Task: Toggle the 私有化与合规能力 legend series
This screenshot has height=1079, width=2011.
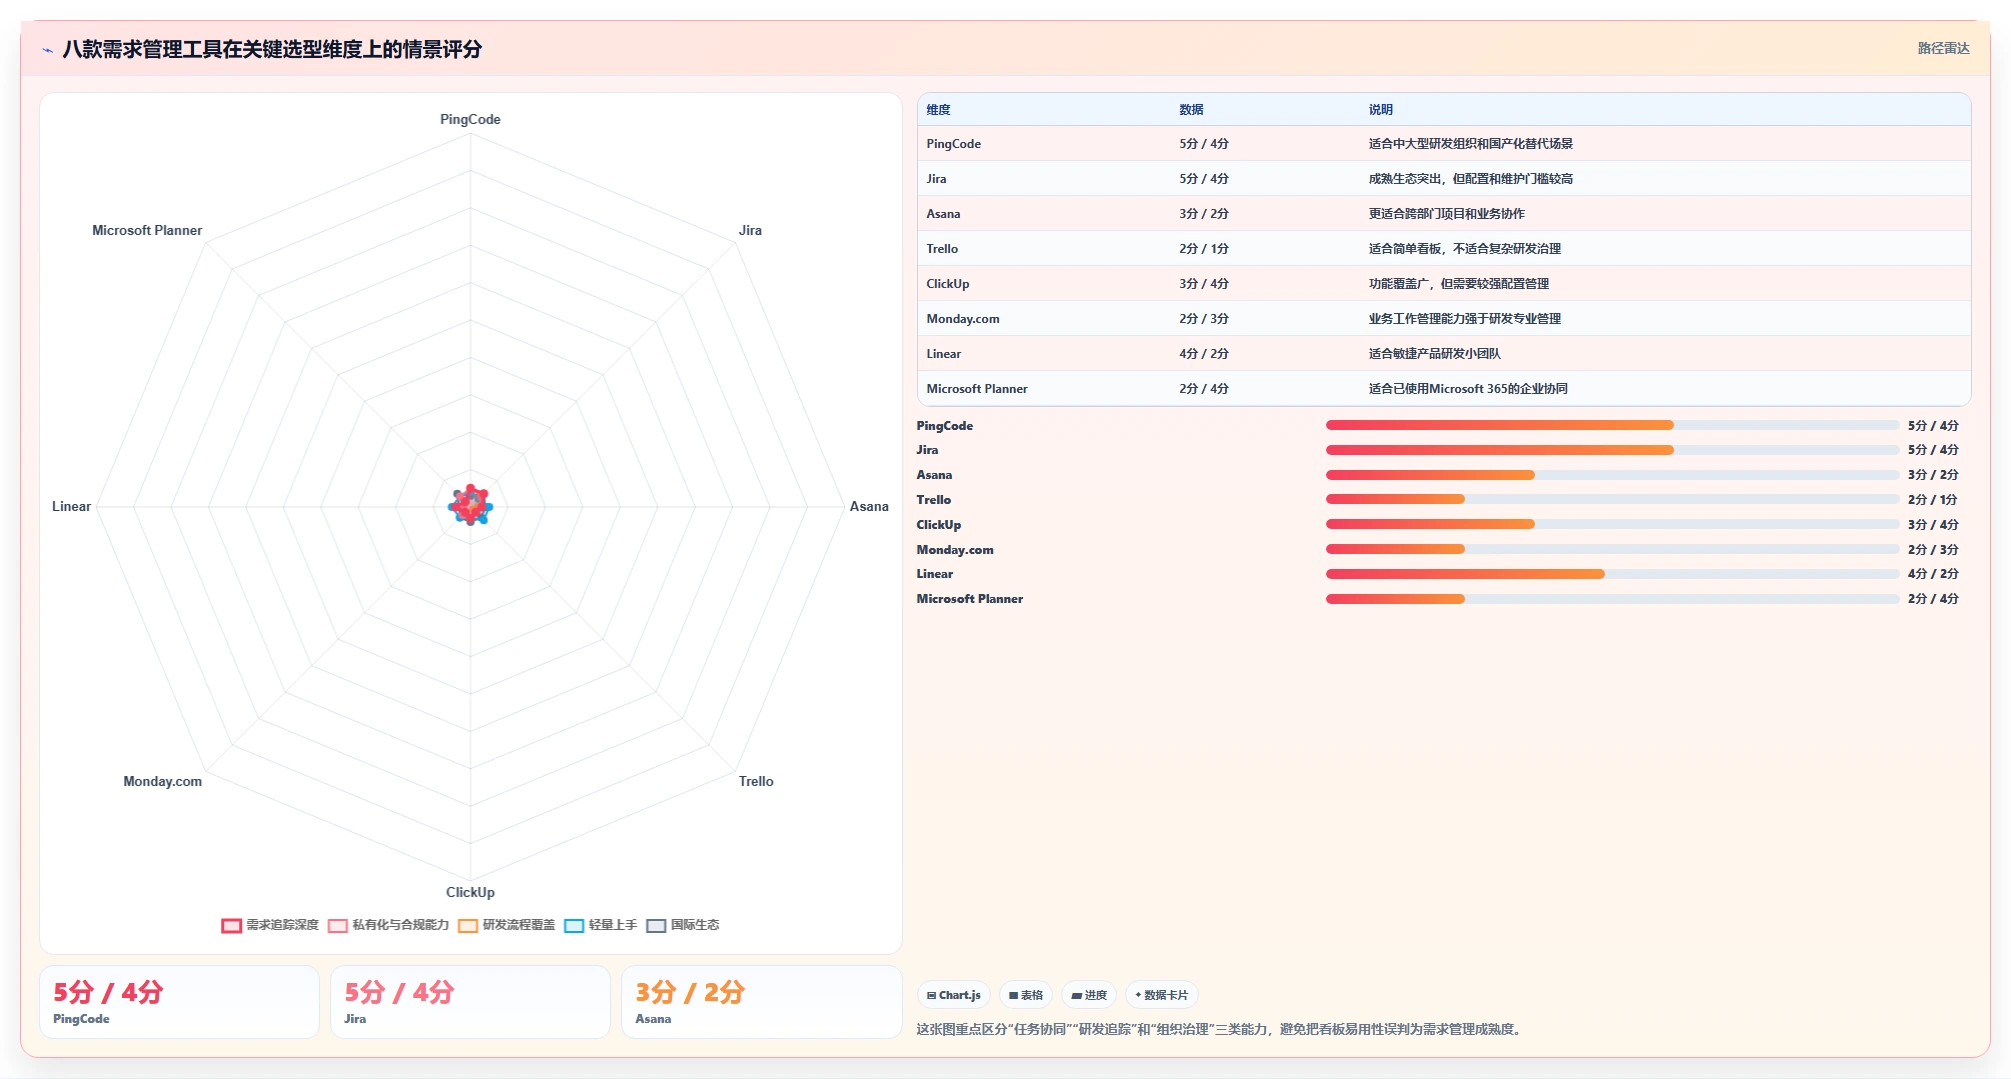Action: coord(388,925)
